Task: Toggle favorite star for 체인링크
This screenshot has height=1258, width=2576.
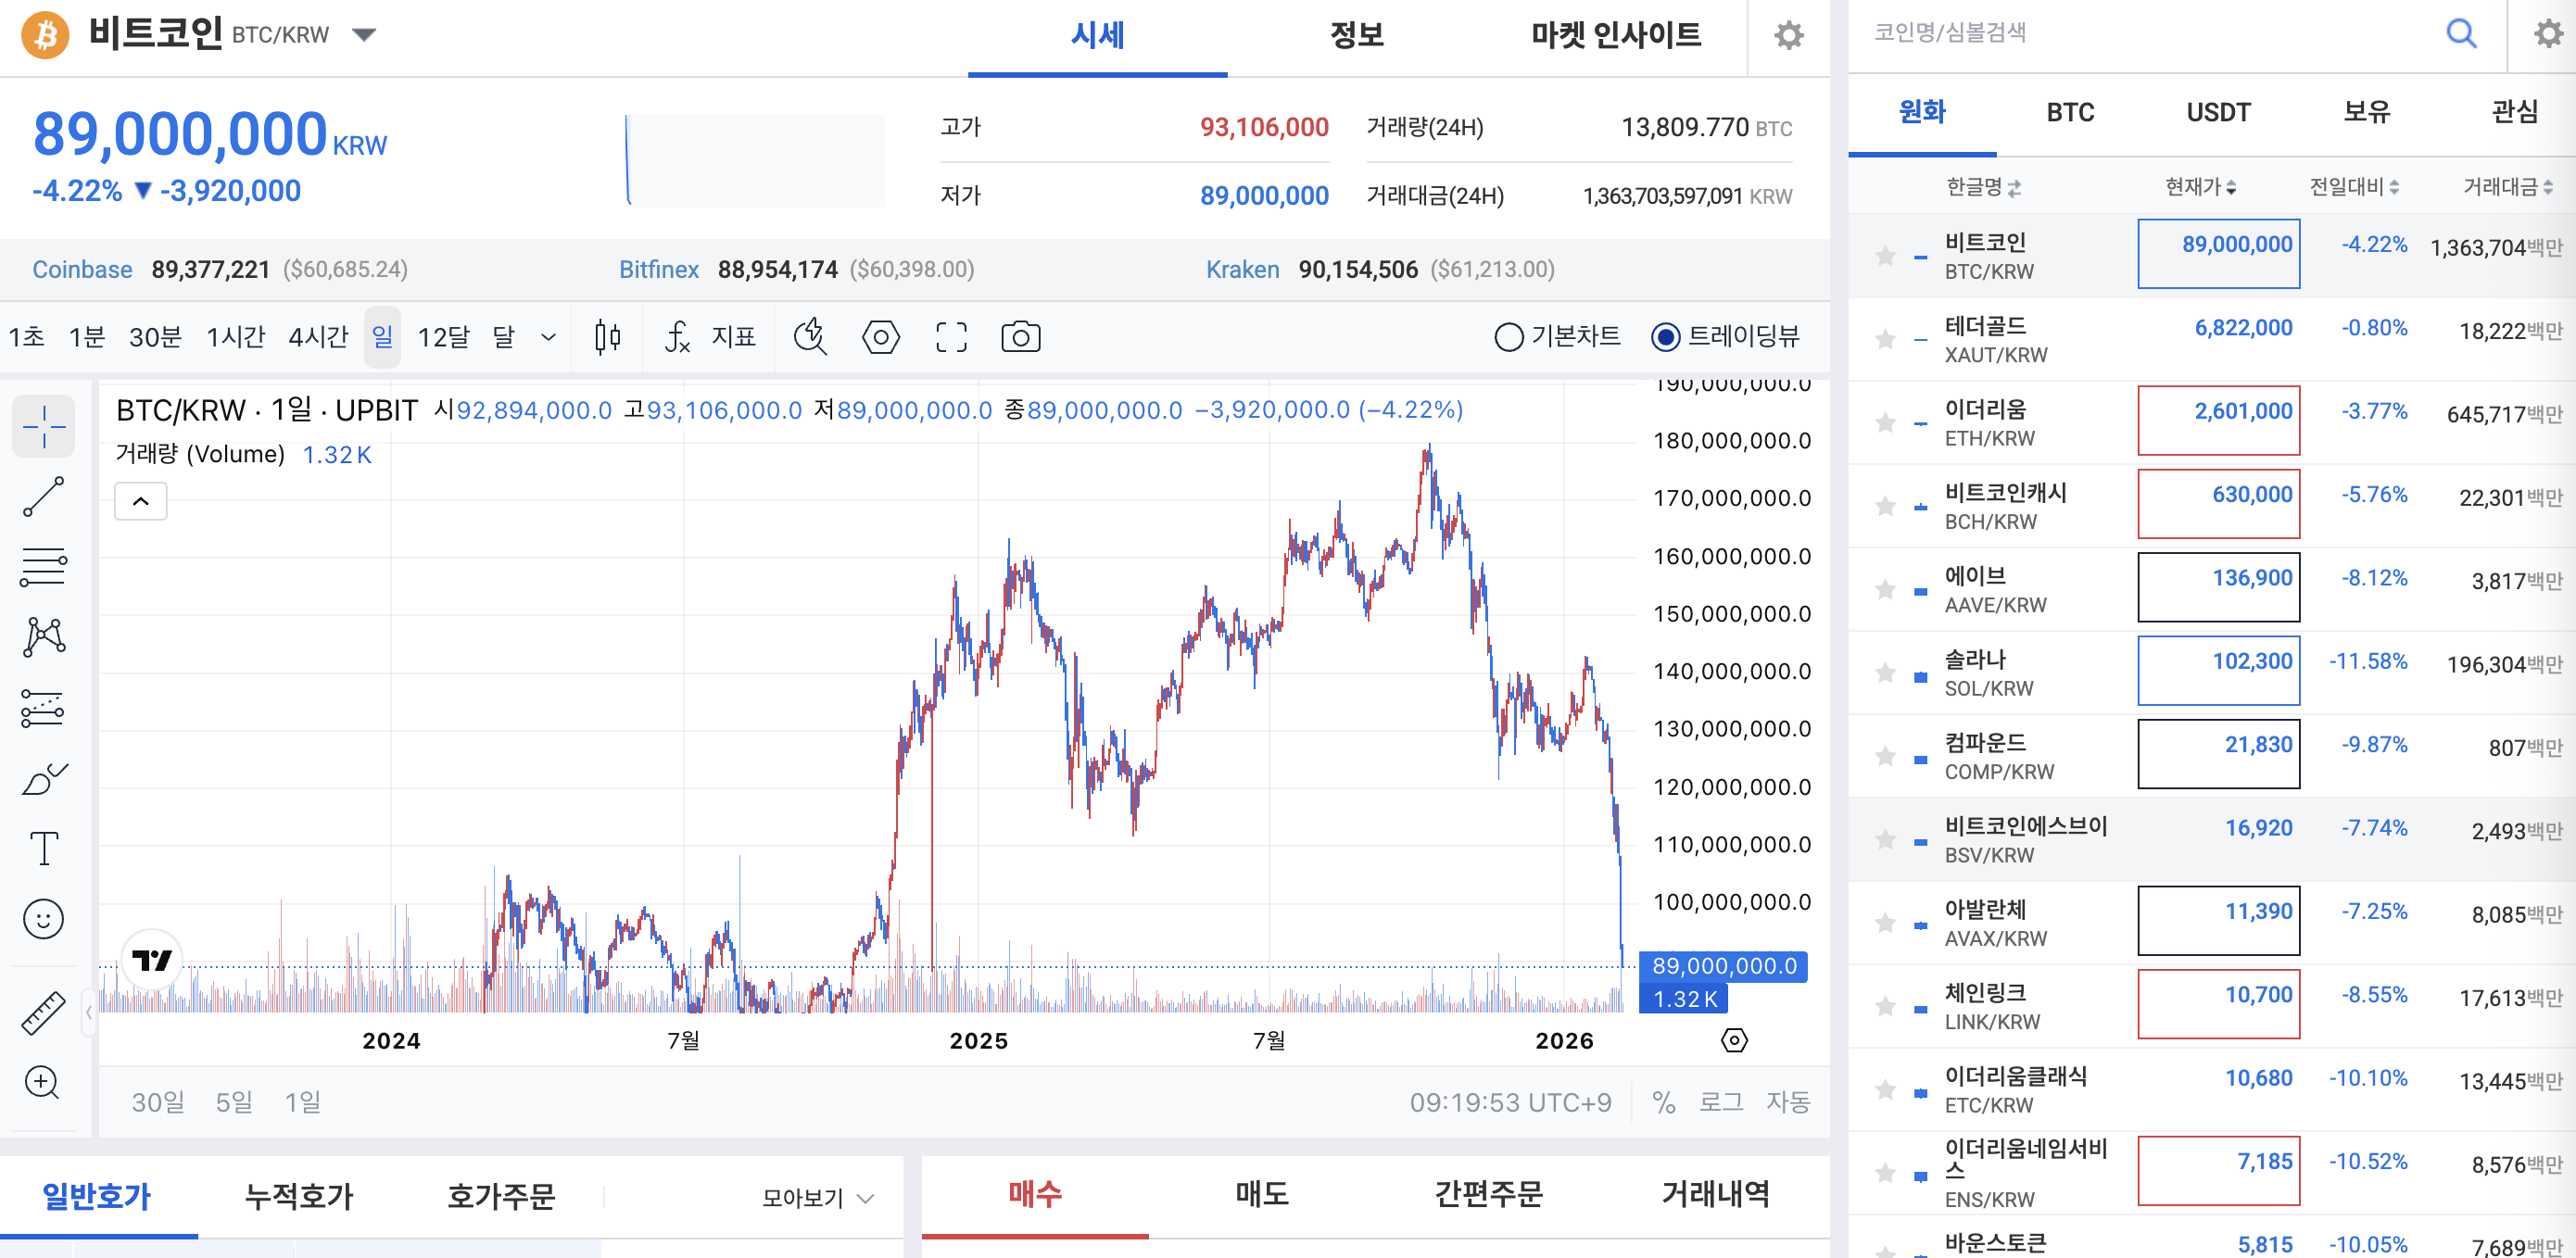Action: coord(1885,1006)
